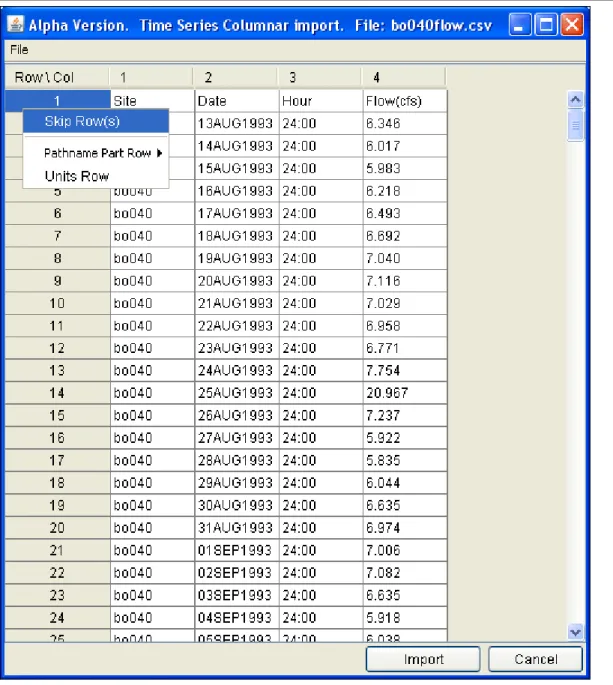Screen dimensions: 613x685
Task: Select row header 24
Action: (x=57, y=617)
